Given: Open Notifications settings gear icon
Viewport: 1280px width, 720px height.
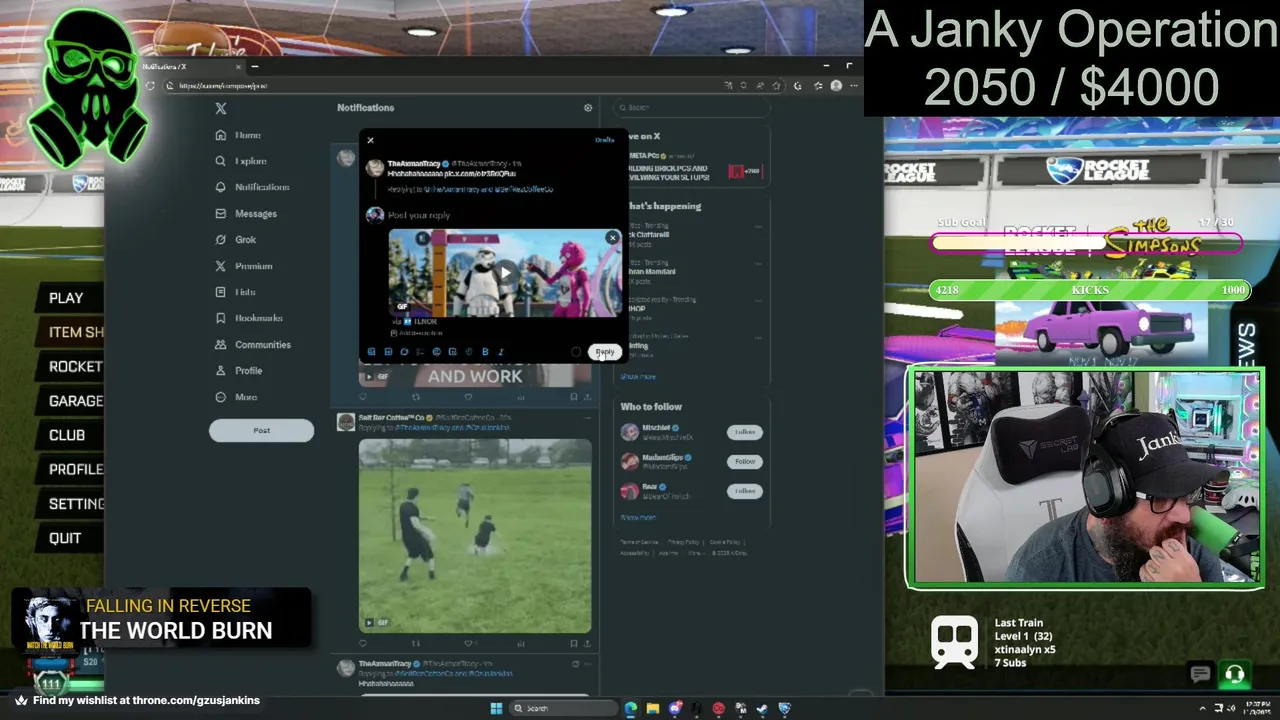Looking at the screenshot, I should click(x=588, y=108).
